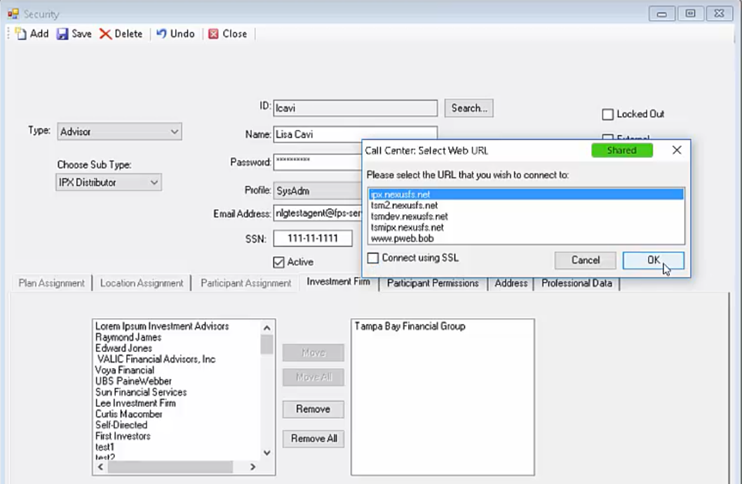
Task: Click the Undo arrow icon
Action: [x=161, y=33]
